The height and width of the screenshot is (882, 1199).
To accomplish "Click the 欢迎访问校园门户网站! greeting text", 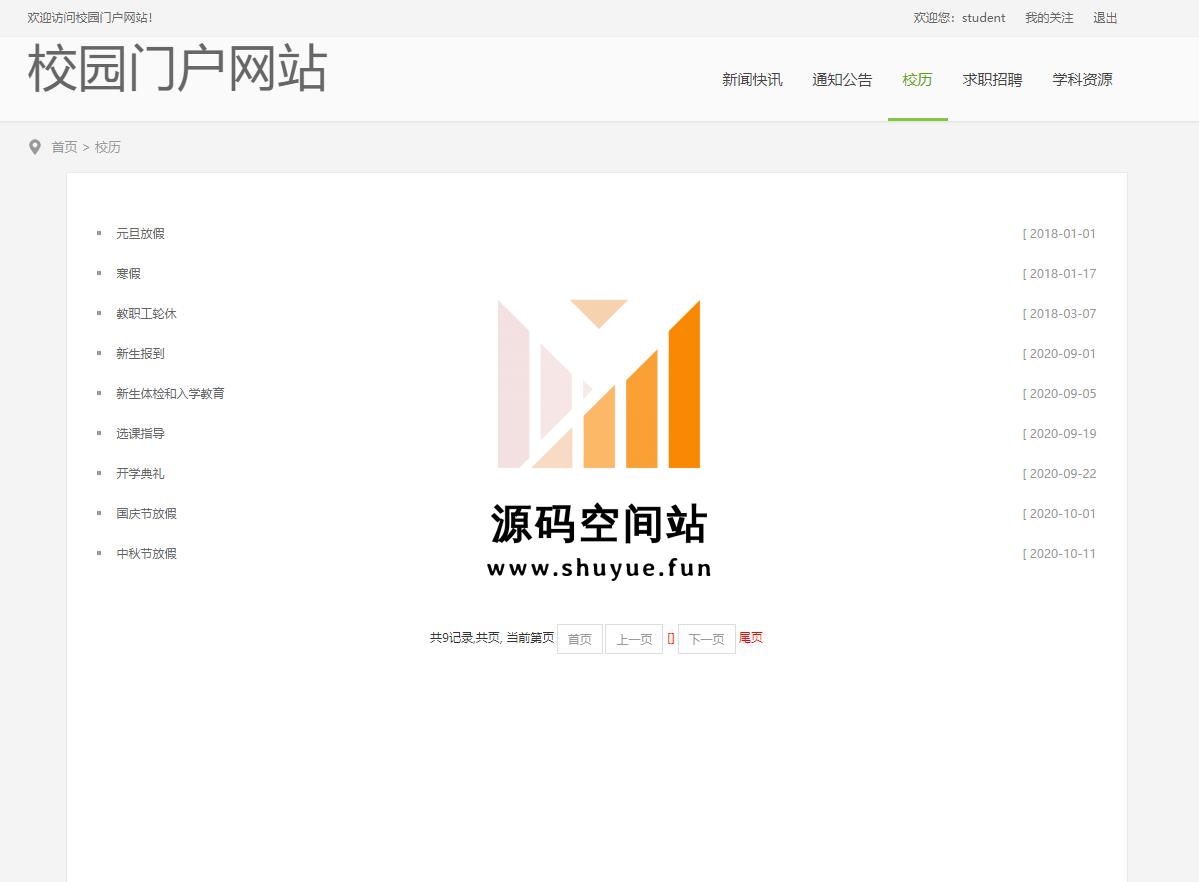I will 90,18.
